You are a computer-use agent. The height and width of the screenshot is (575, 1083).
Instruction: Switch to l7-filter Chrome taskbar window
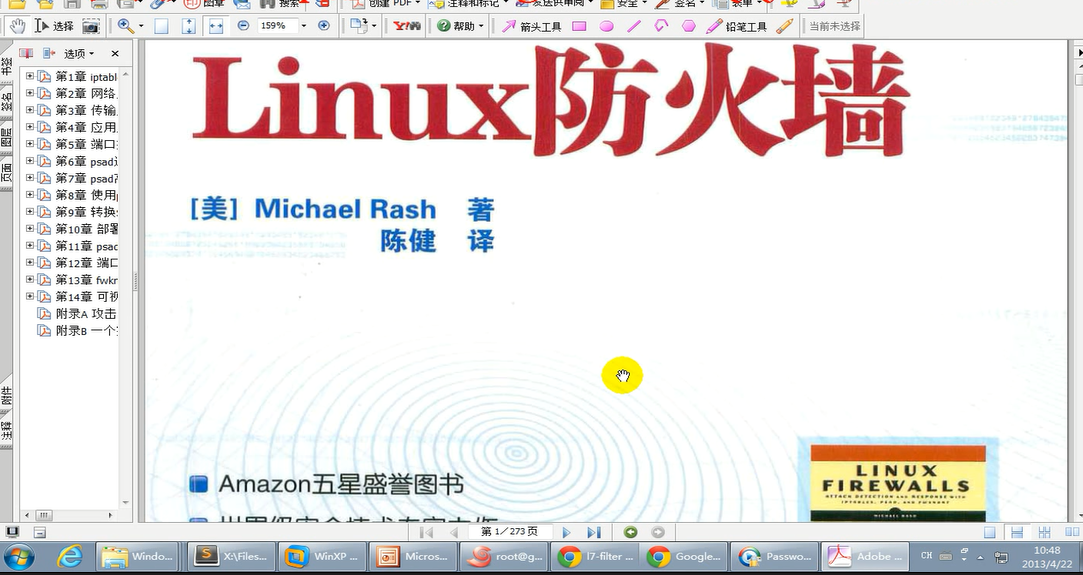(595, 556)
